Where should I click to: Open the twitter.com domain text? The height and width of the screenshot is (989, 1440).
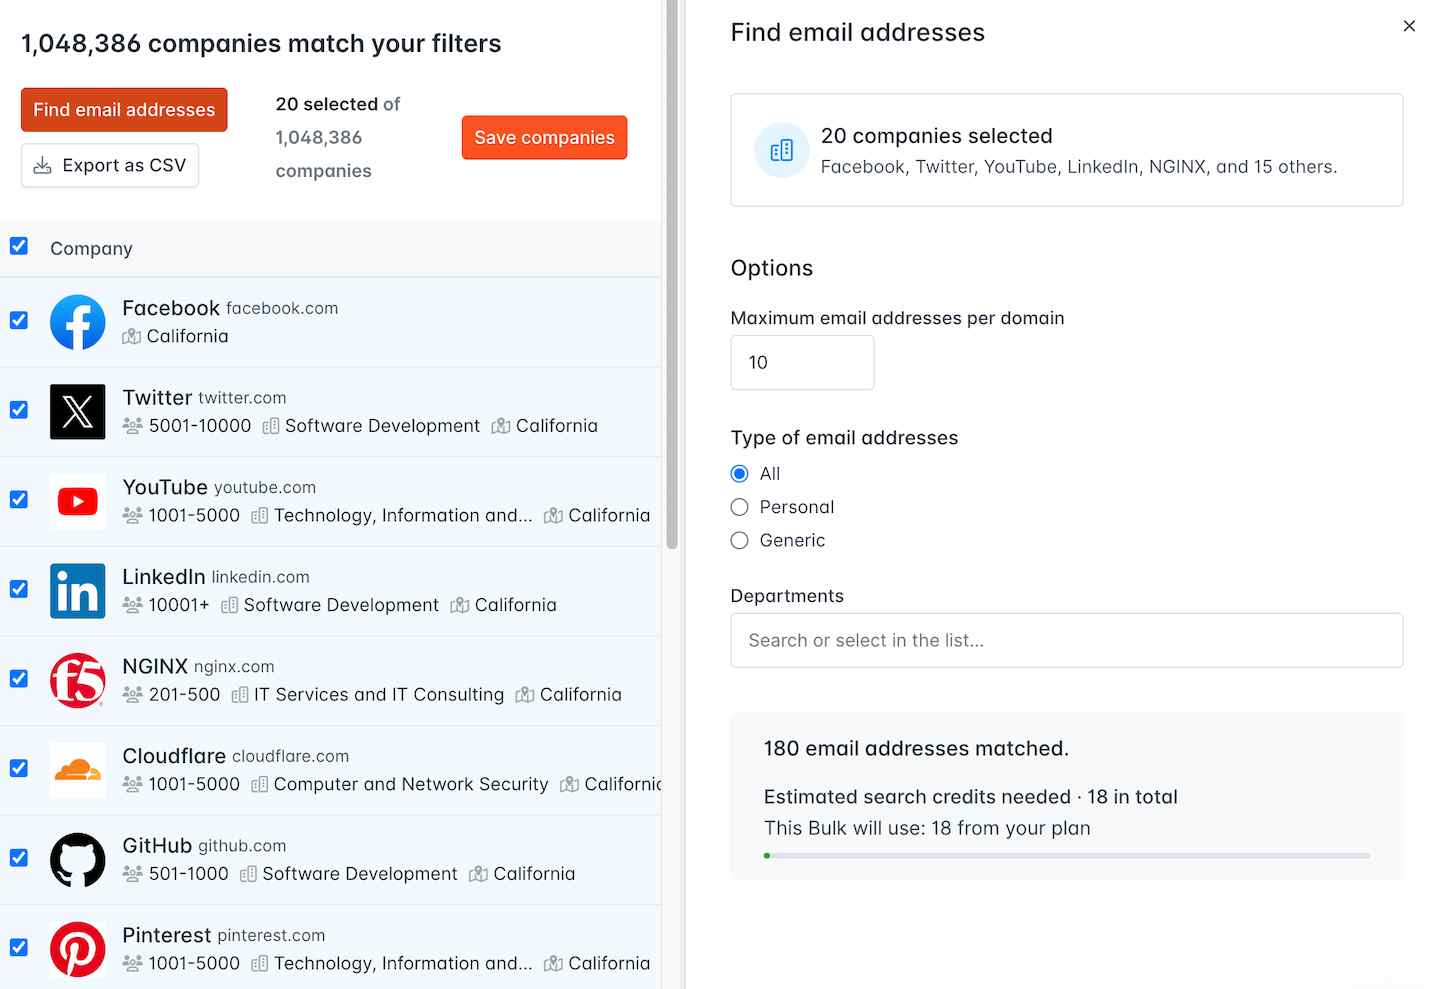pos(242,398)
